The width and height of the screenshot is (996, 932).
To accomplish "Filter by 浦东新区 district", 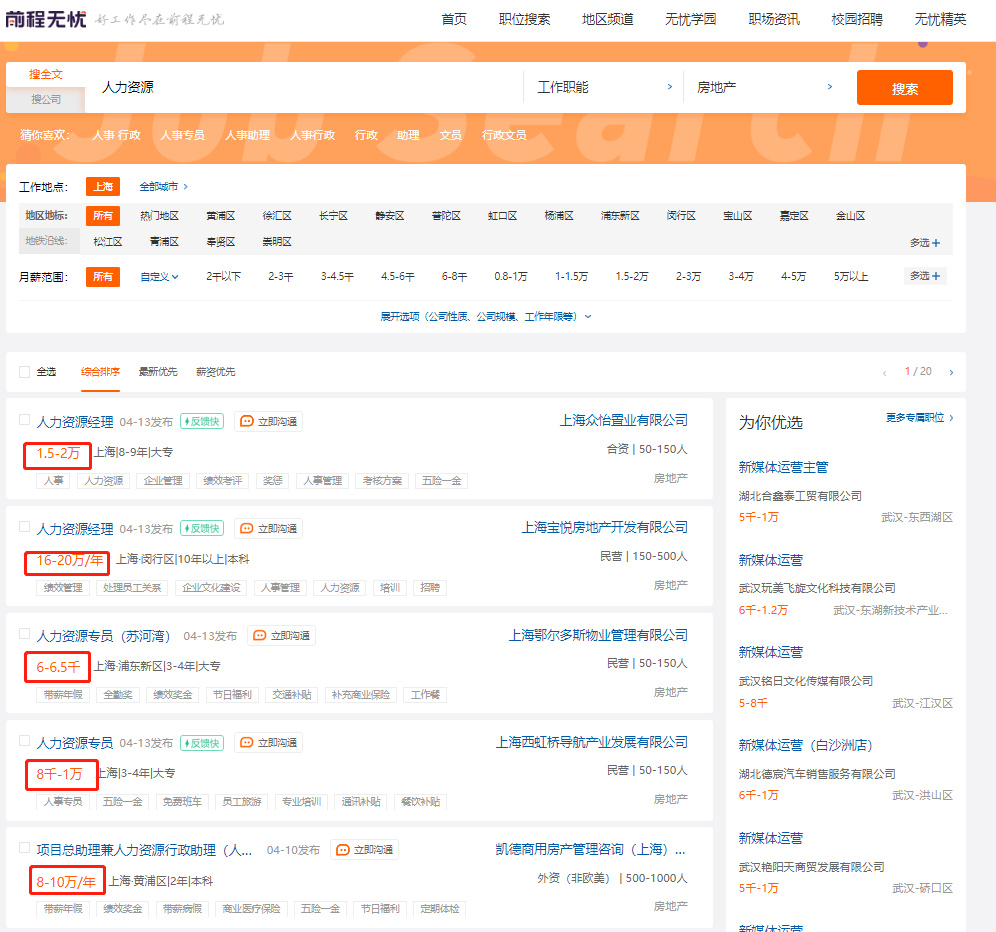I will click(x=620, y=216).
